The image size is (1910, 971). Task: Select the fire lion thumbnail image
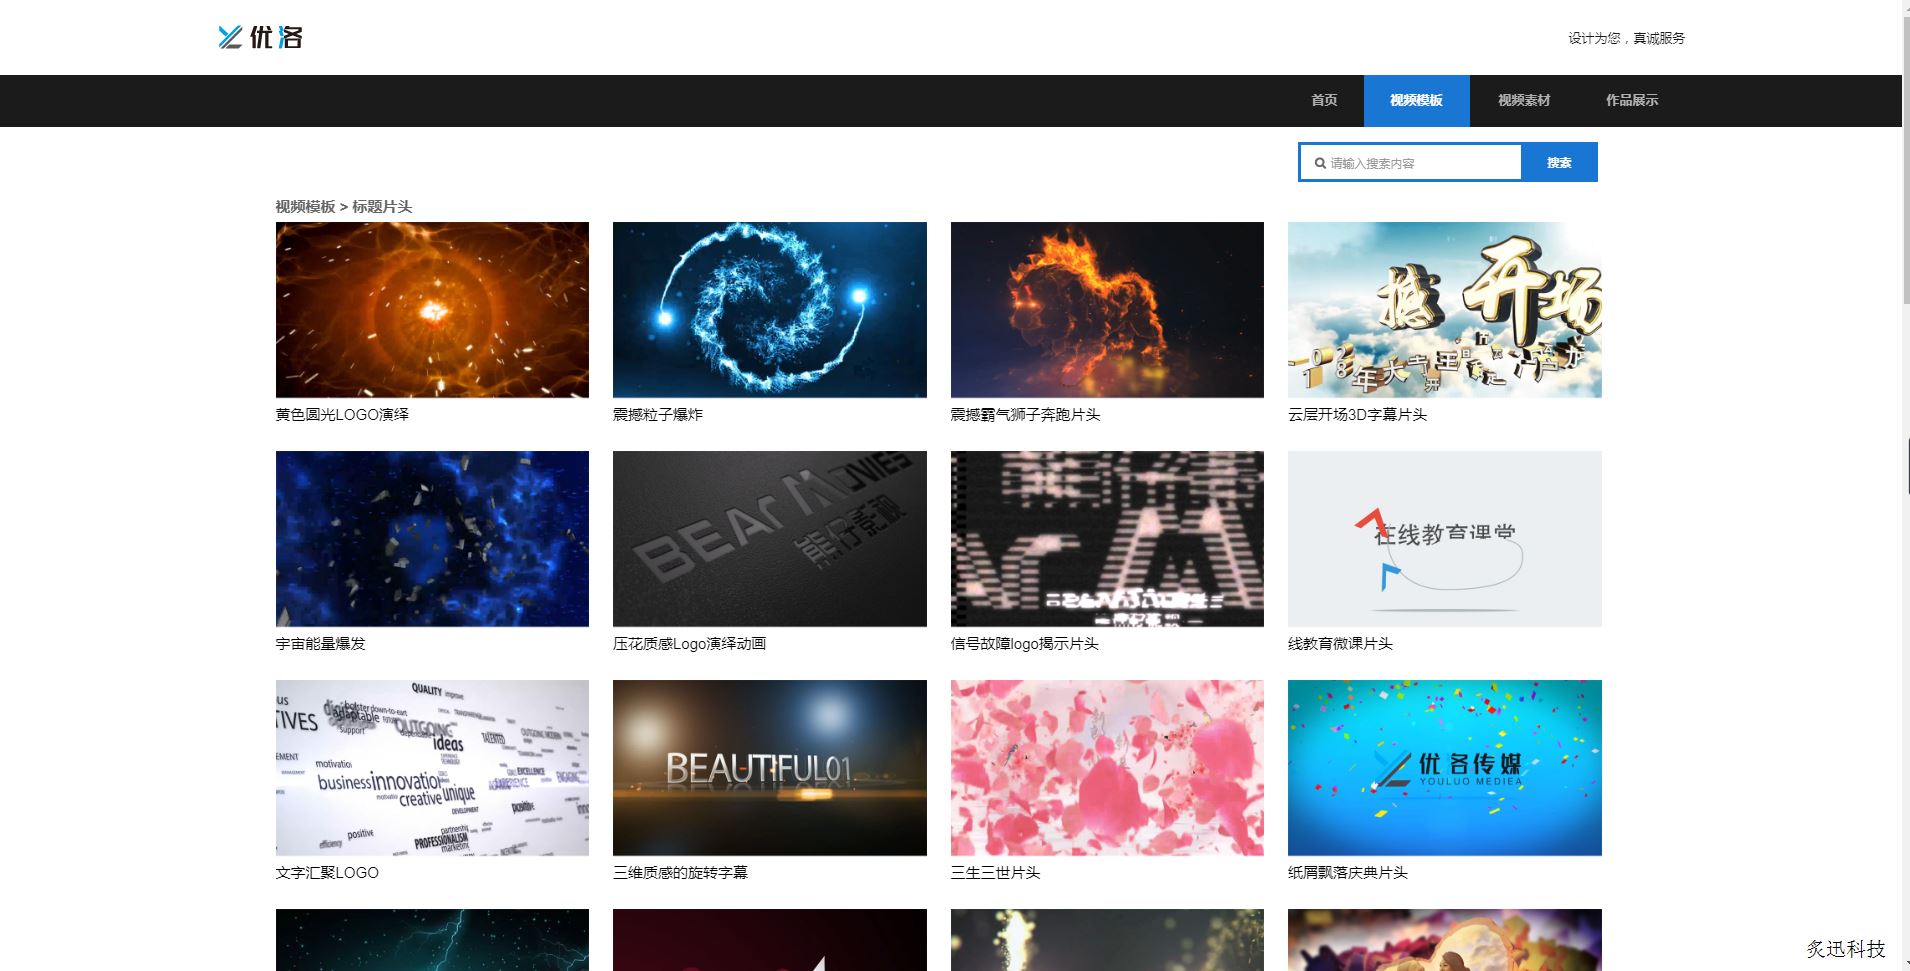1107,310
